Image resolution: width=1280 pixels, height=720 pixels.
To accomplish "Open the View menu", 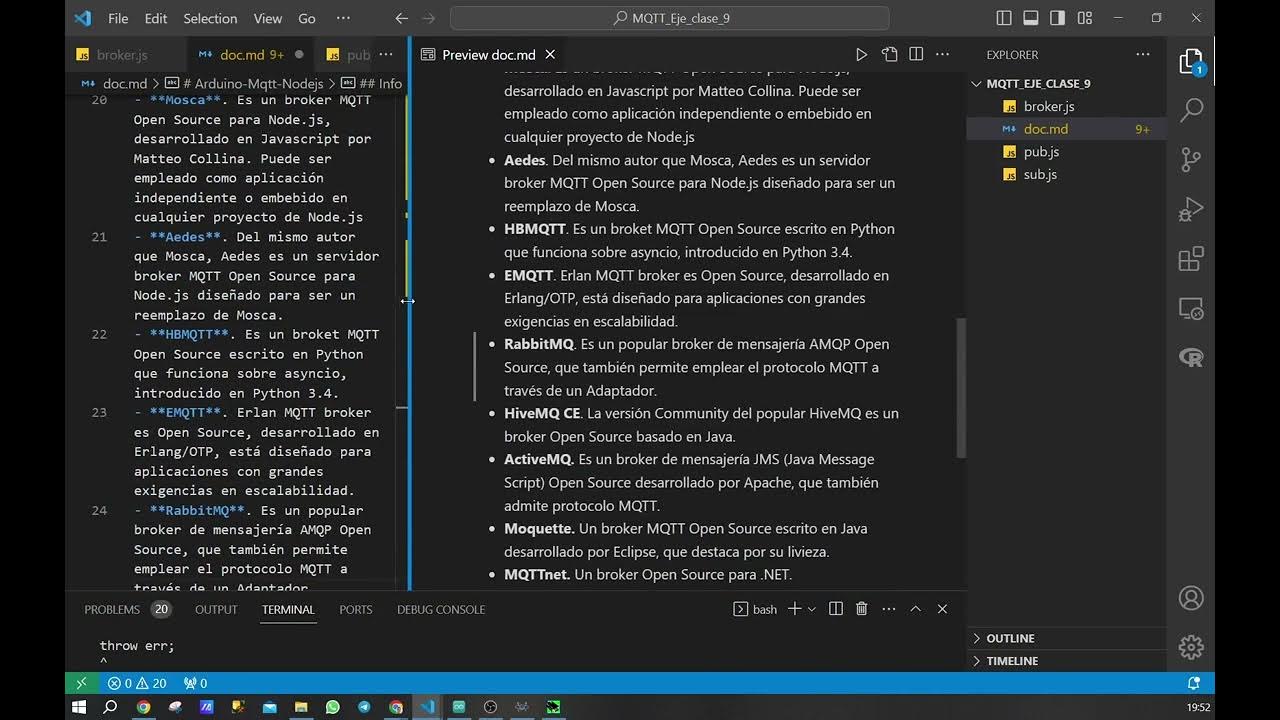I will (268, 18).
